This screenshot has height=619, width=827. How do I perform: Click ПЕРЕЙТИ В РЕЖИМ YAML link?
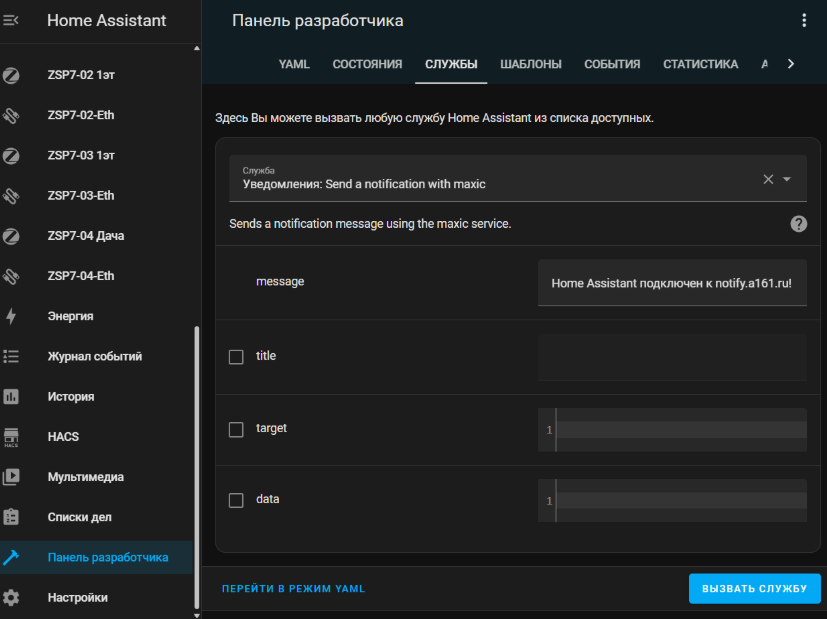pyautogui.click(x=293, y=588)
